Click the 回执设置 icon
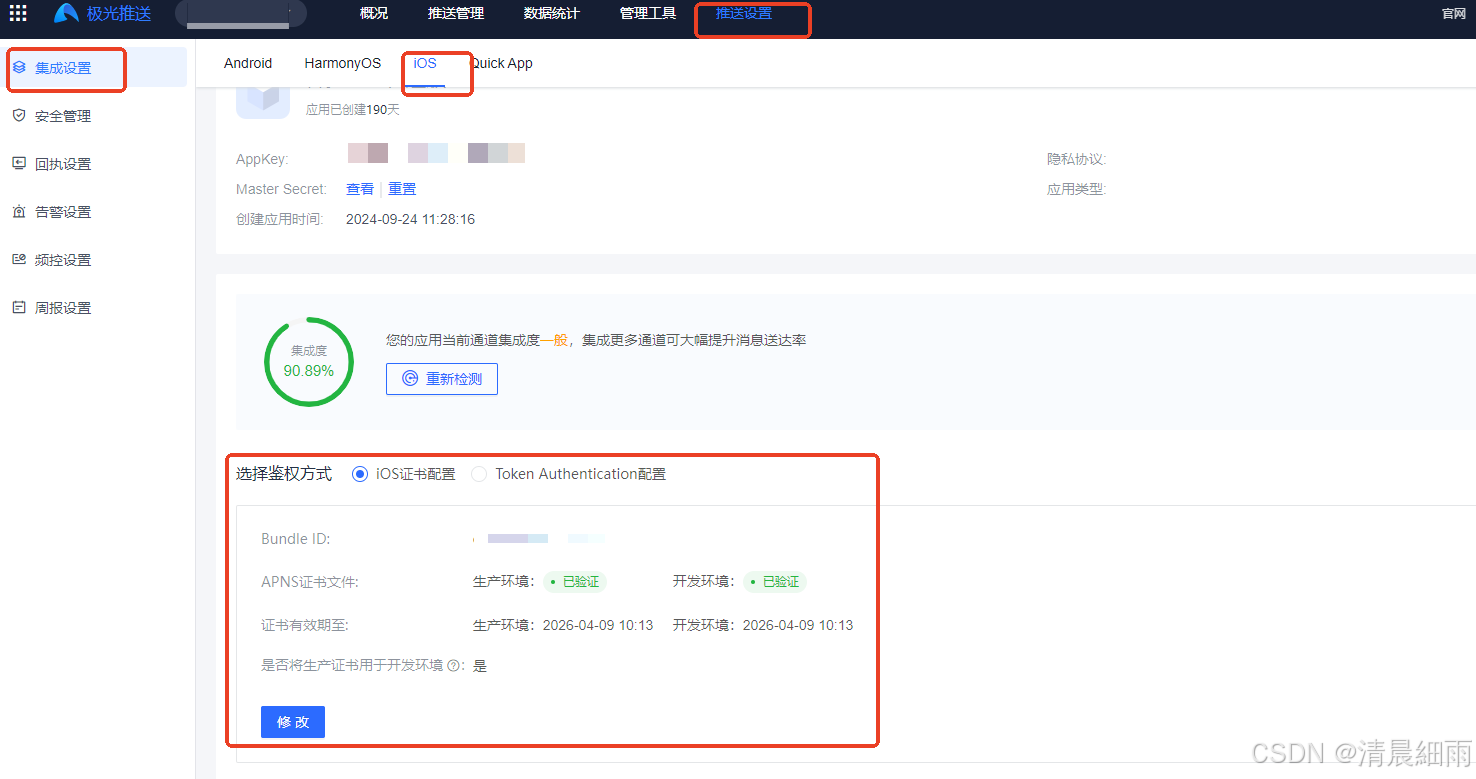This screenshot has width=1476, height=779. click(x=19, y=164)
